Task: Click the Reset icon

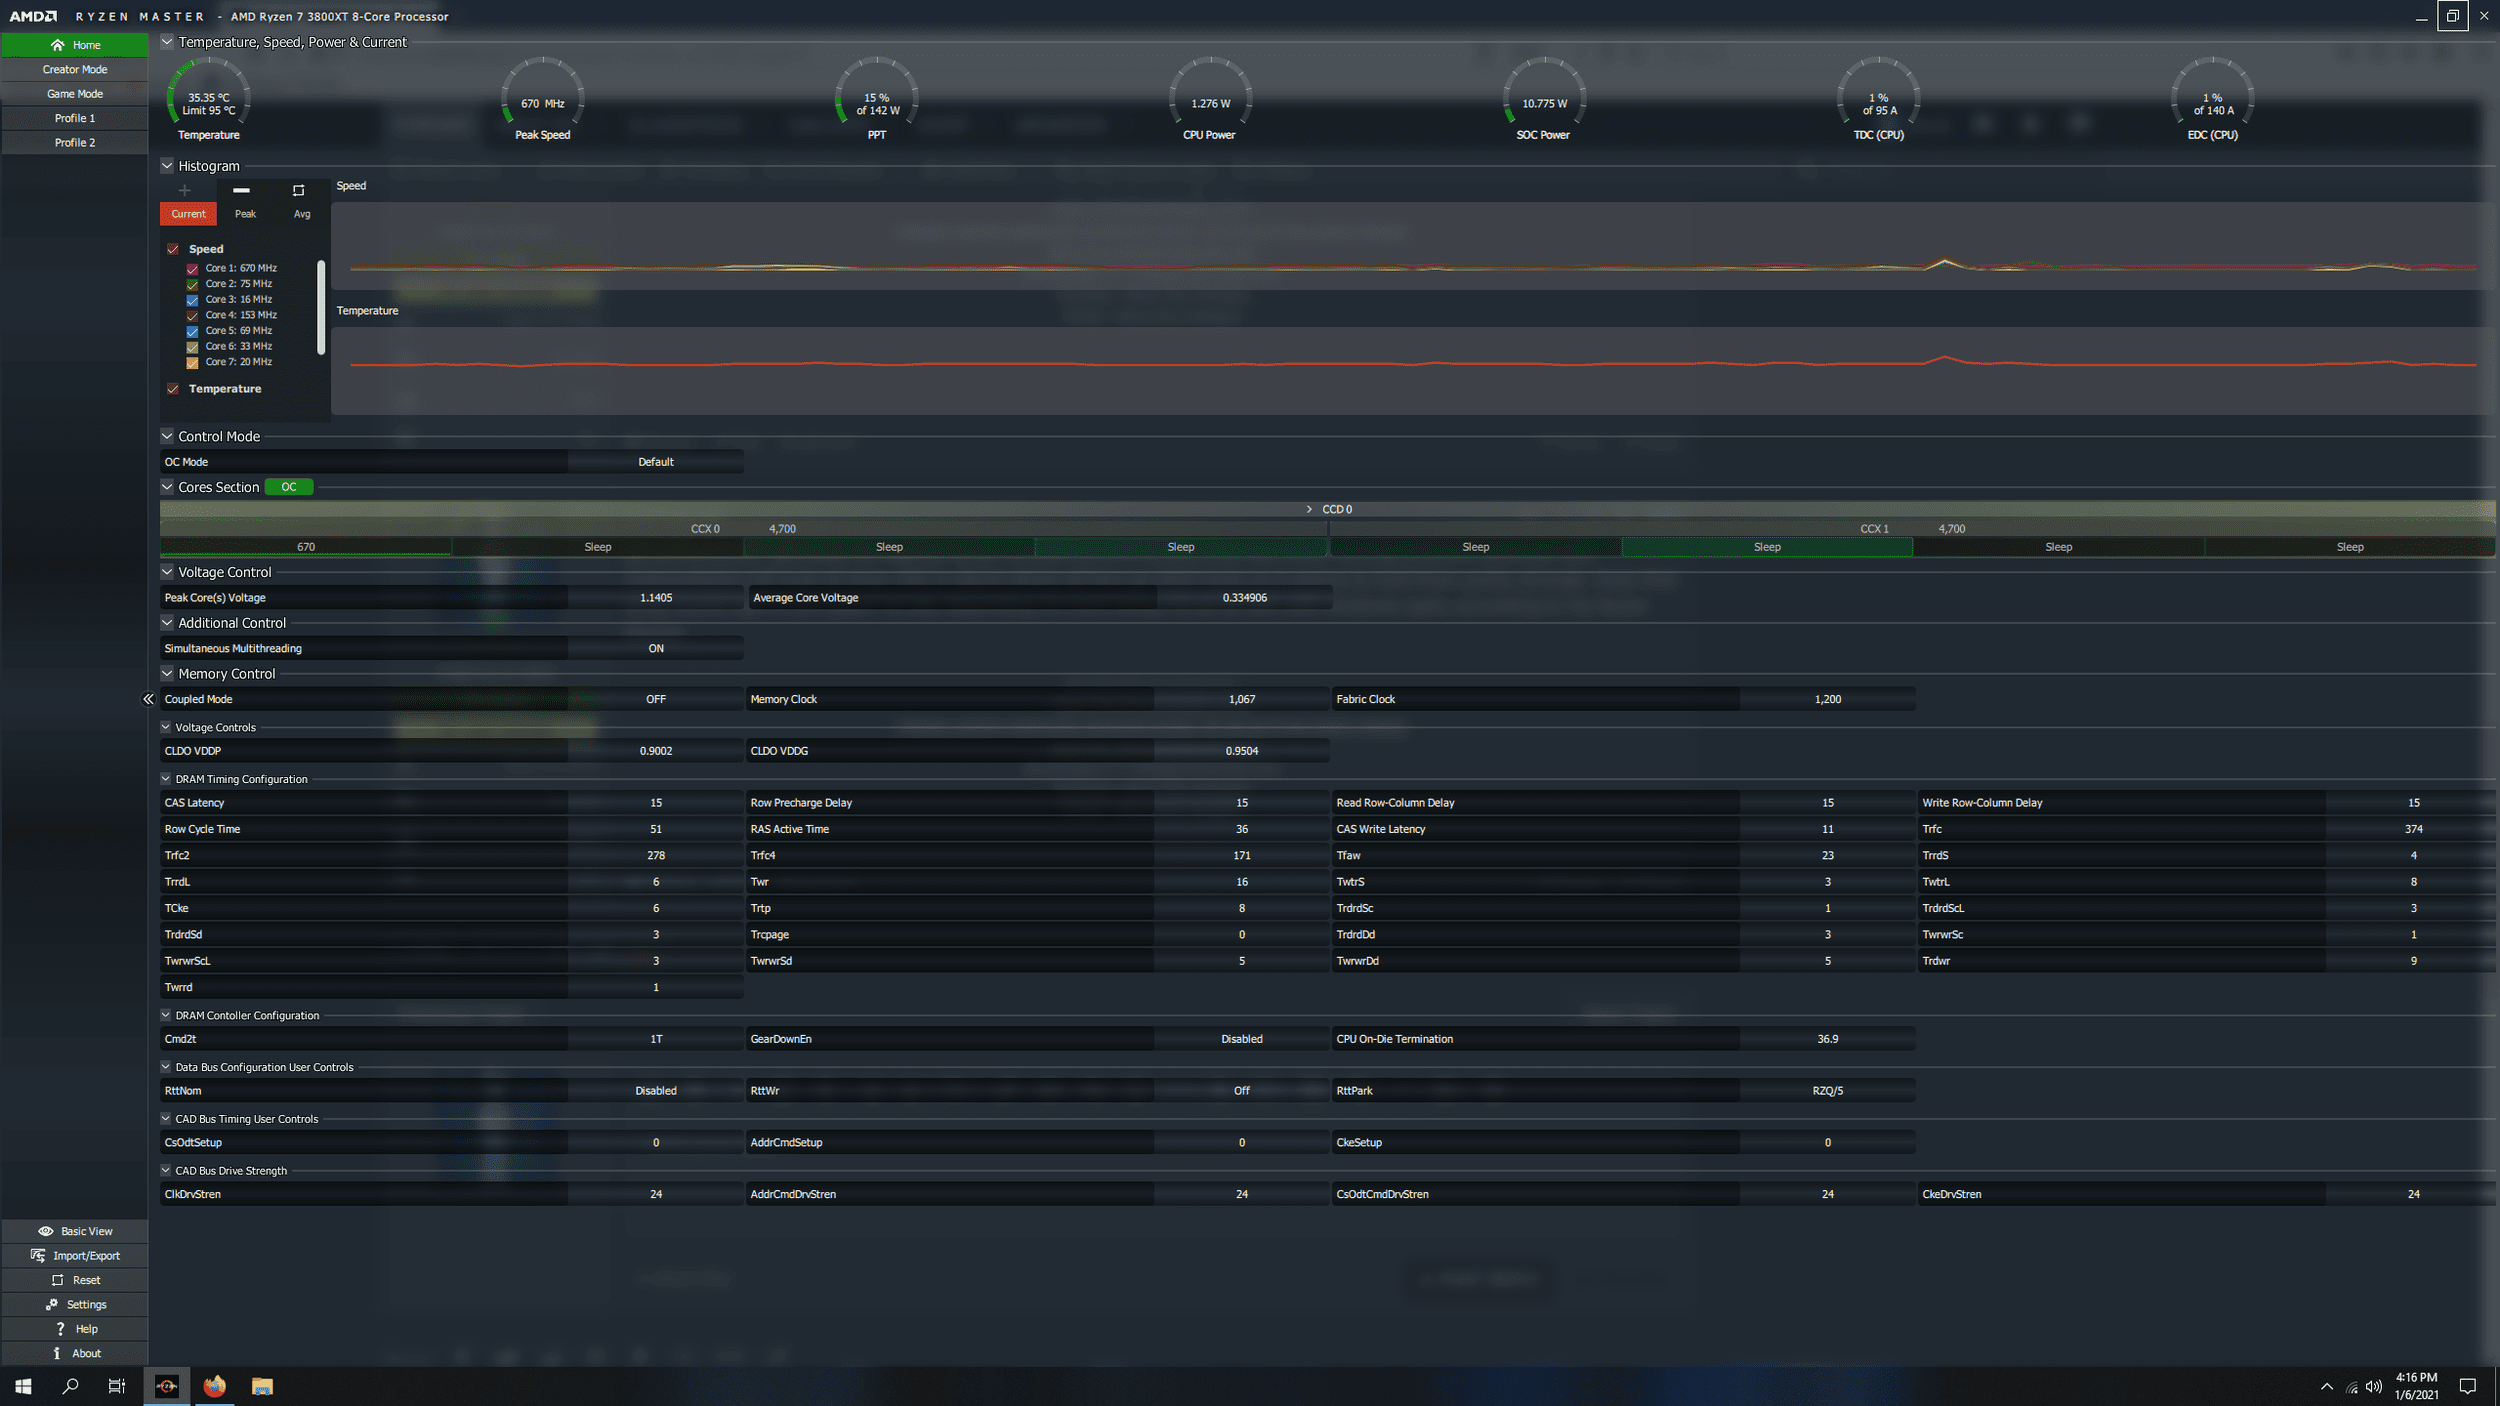Action: pos(57,1280)
